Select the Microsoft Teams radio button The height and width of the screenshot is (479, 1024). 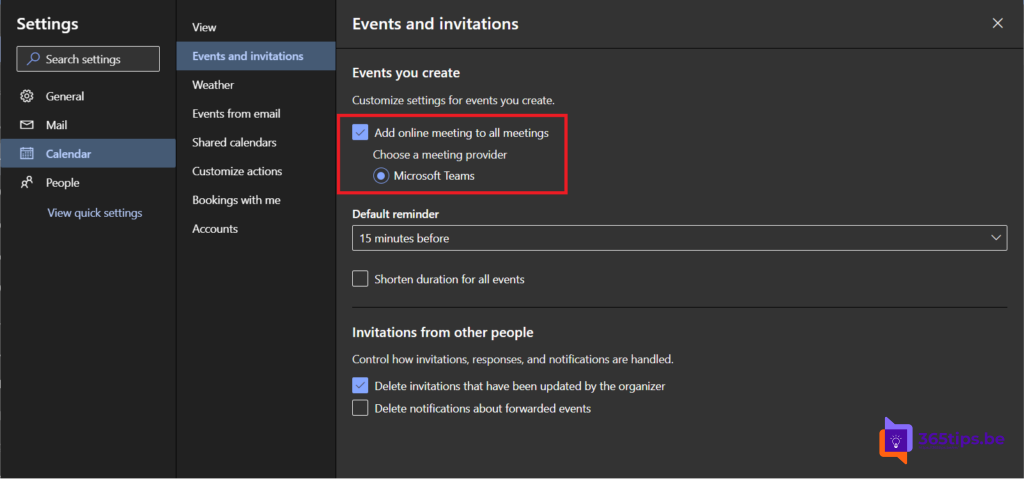[x=381, y=176]
